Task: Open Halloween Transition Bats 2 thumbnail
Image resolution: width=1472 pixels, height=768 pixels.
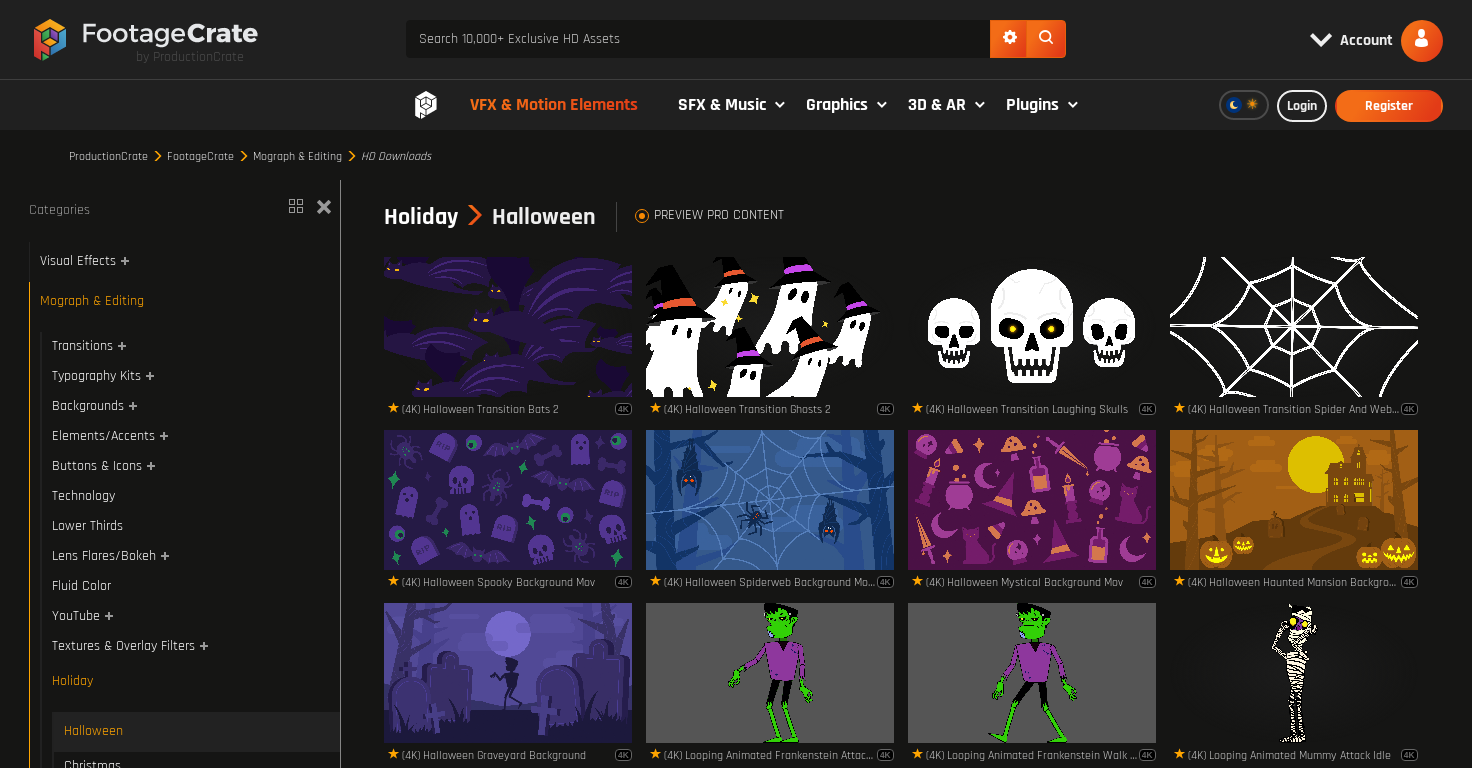Action: (508, 327)
